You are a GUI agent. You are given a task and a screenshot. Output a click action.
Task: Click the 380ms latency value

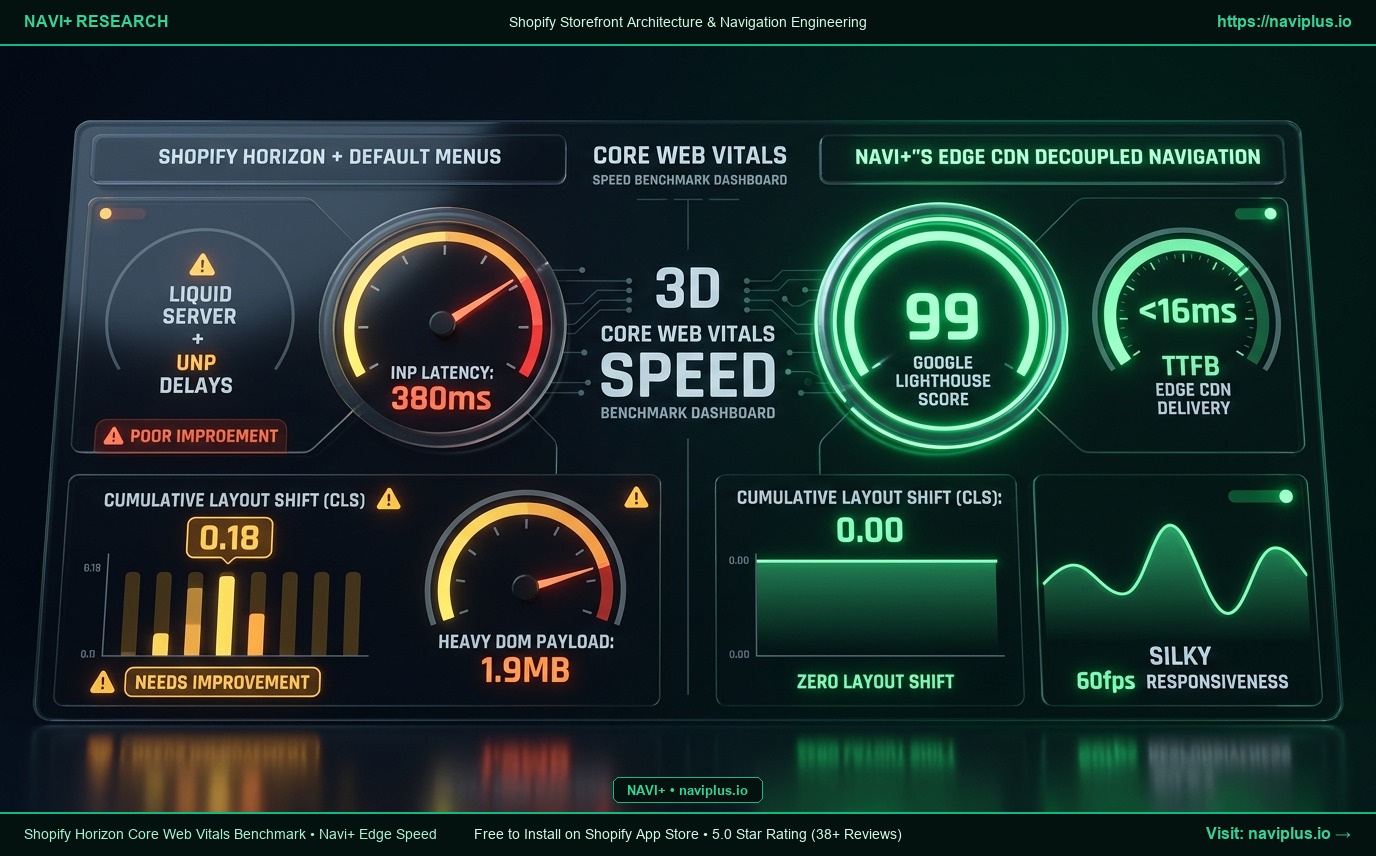click(x=441, y=399)
